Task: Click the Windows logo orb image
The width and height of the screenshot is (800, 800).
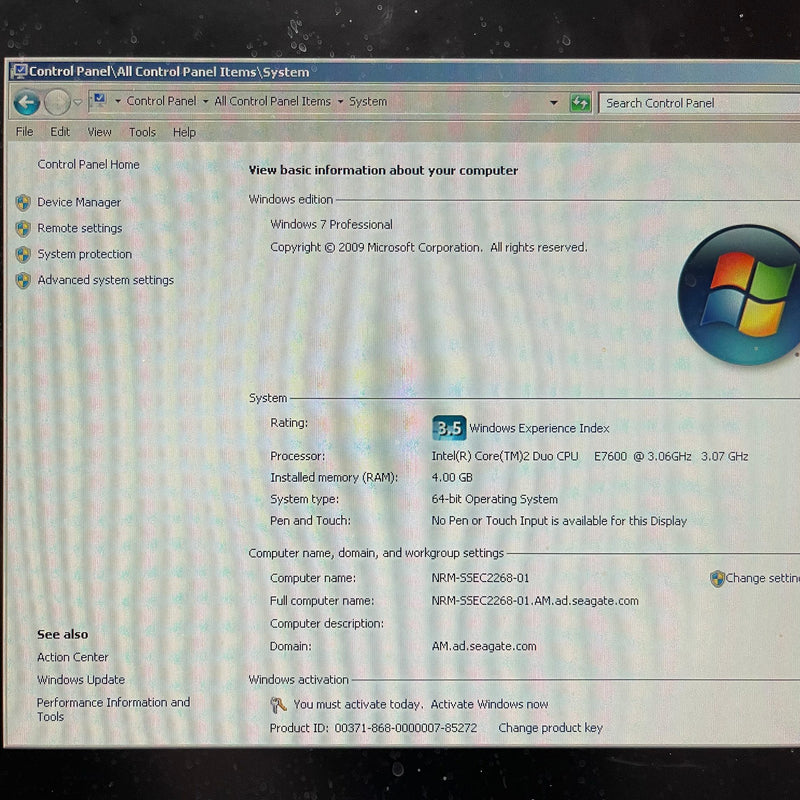Action: pos(739,295)
